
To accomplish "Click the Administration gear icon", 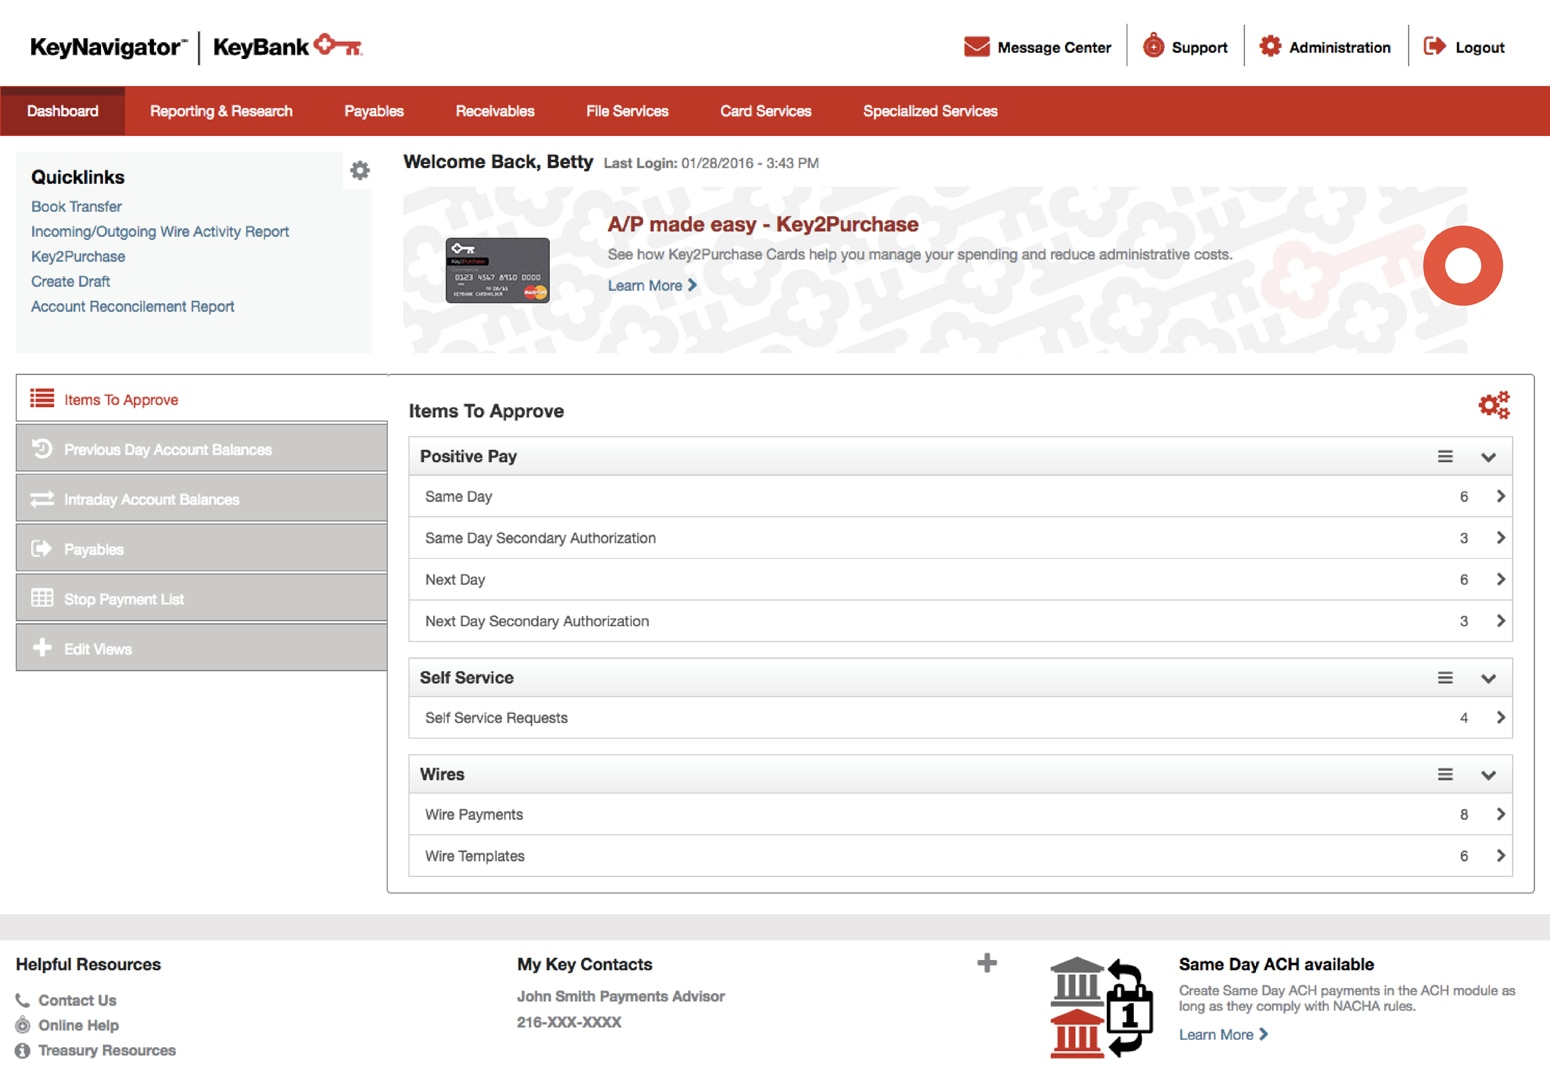I will coord(1270,46).
